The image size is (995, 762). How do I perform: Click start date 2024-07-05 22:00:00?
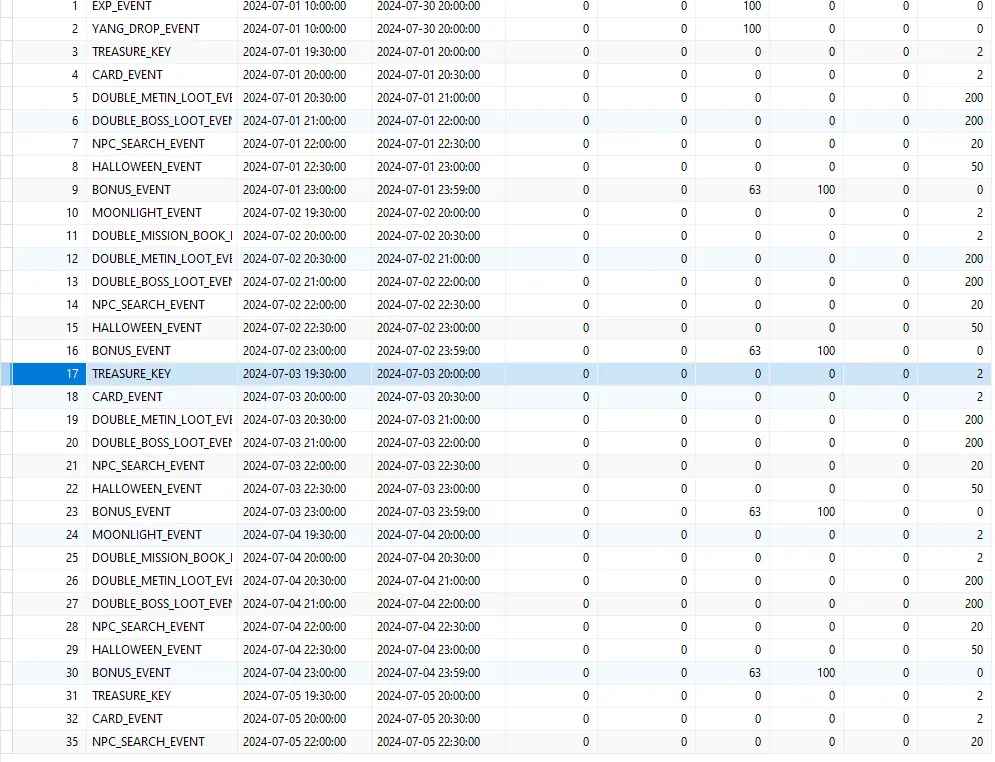click(294, 742)
